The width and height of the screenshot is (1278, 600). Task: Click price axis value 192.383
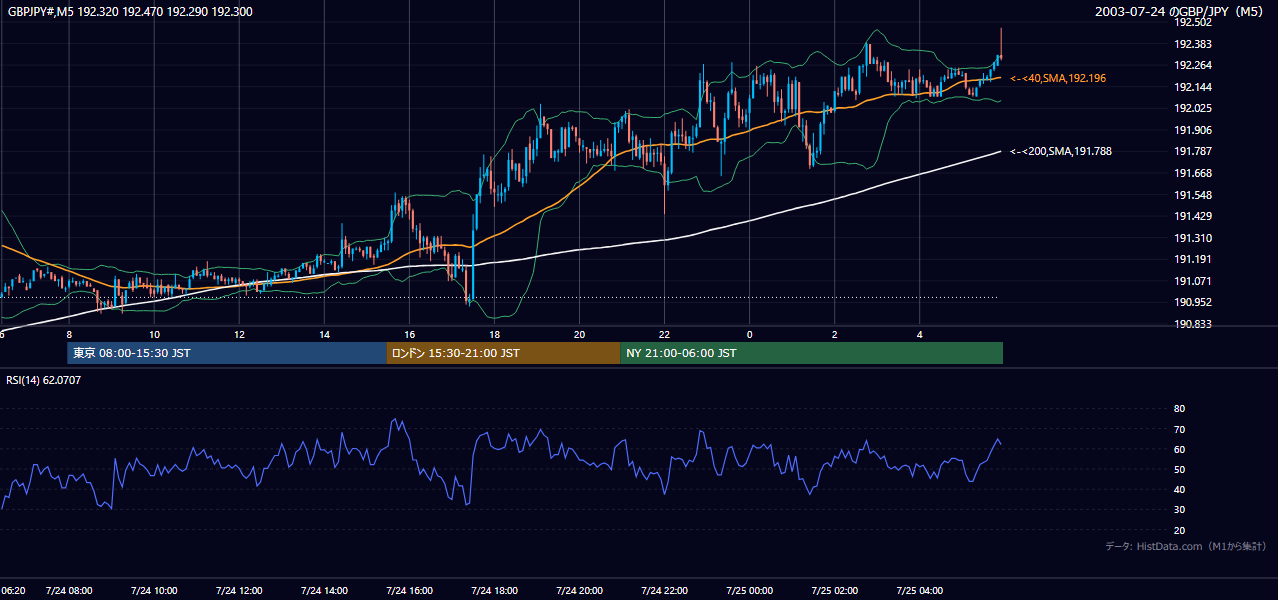(1193, 44)
